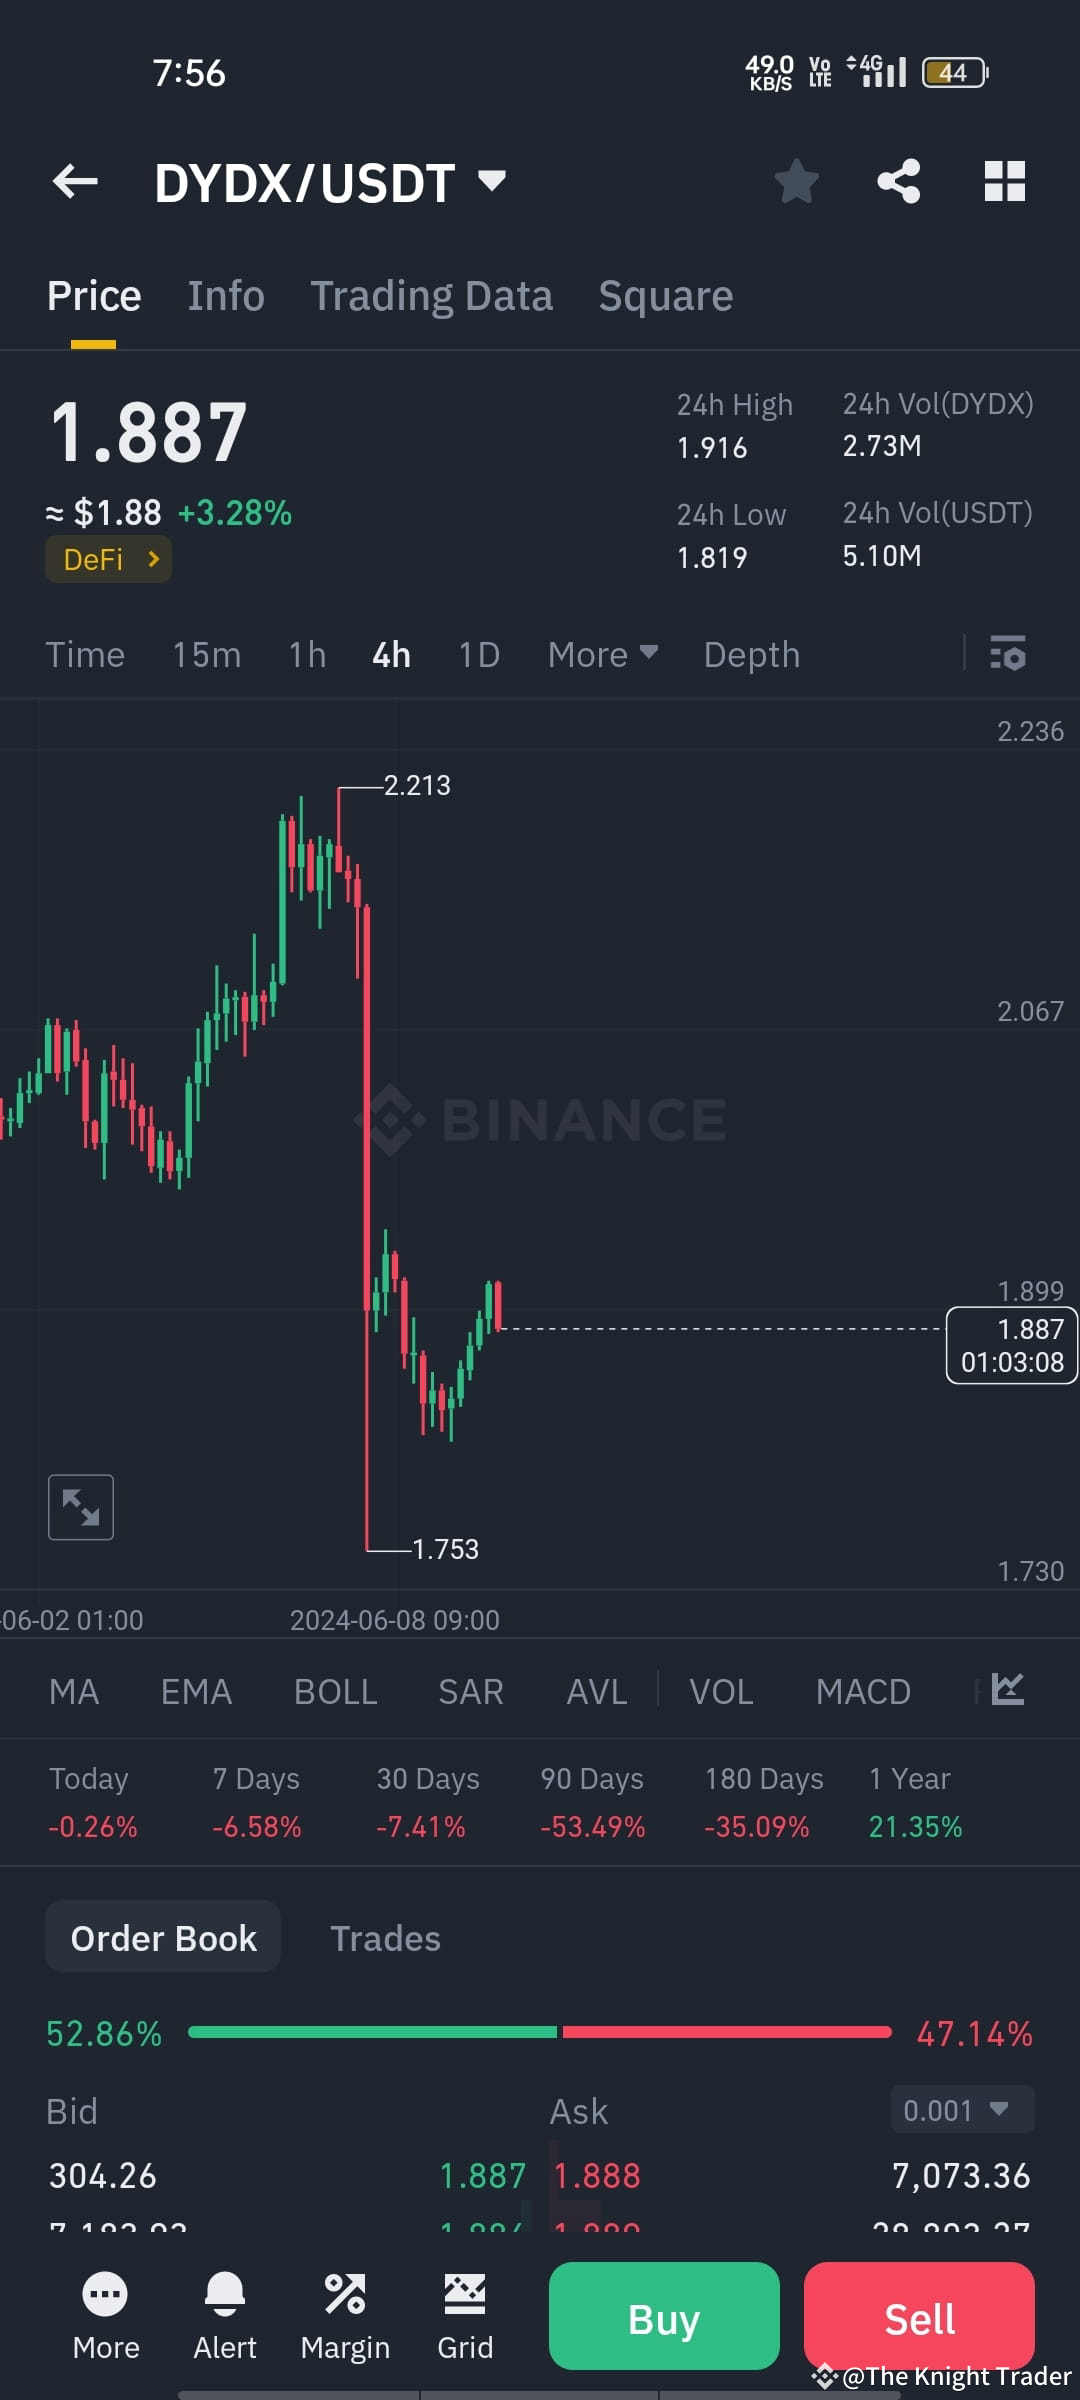Viewport: 1080px width, 2400px height.
Task: Toggle the BOLL indicator
Action: (x=335, y=1692)
